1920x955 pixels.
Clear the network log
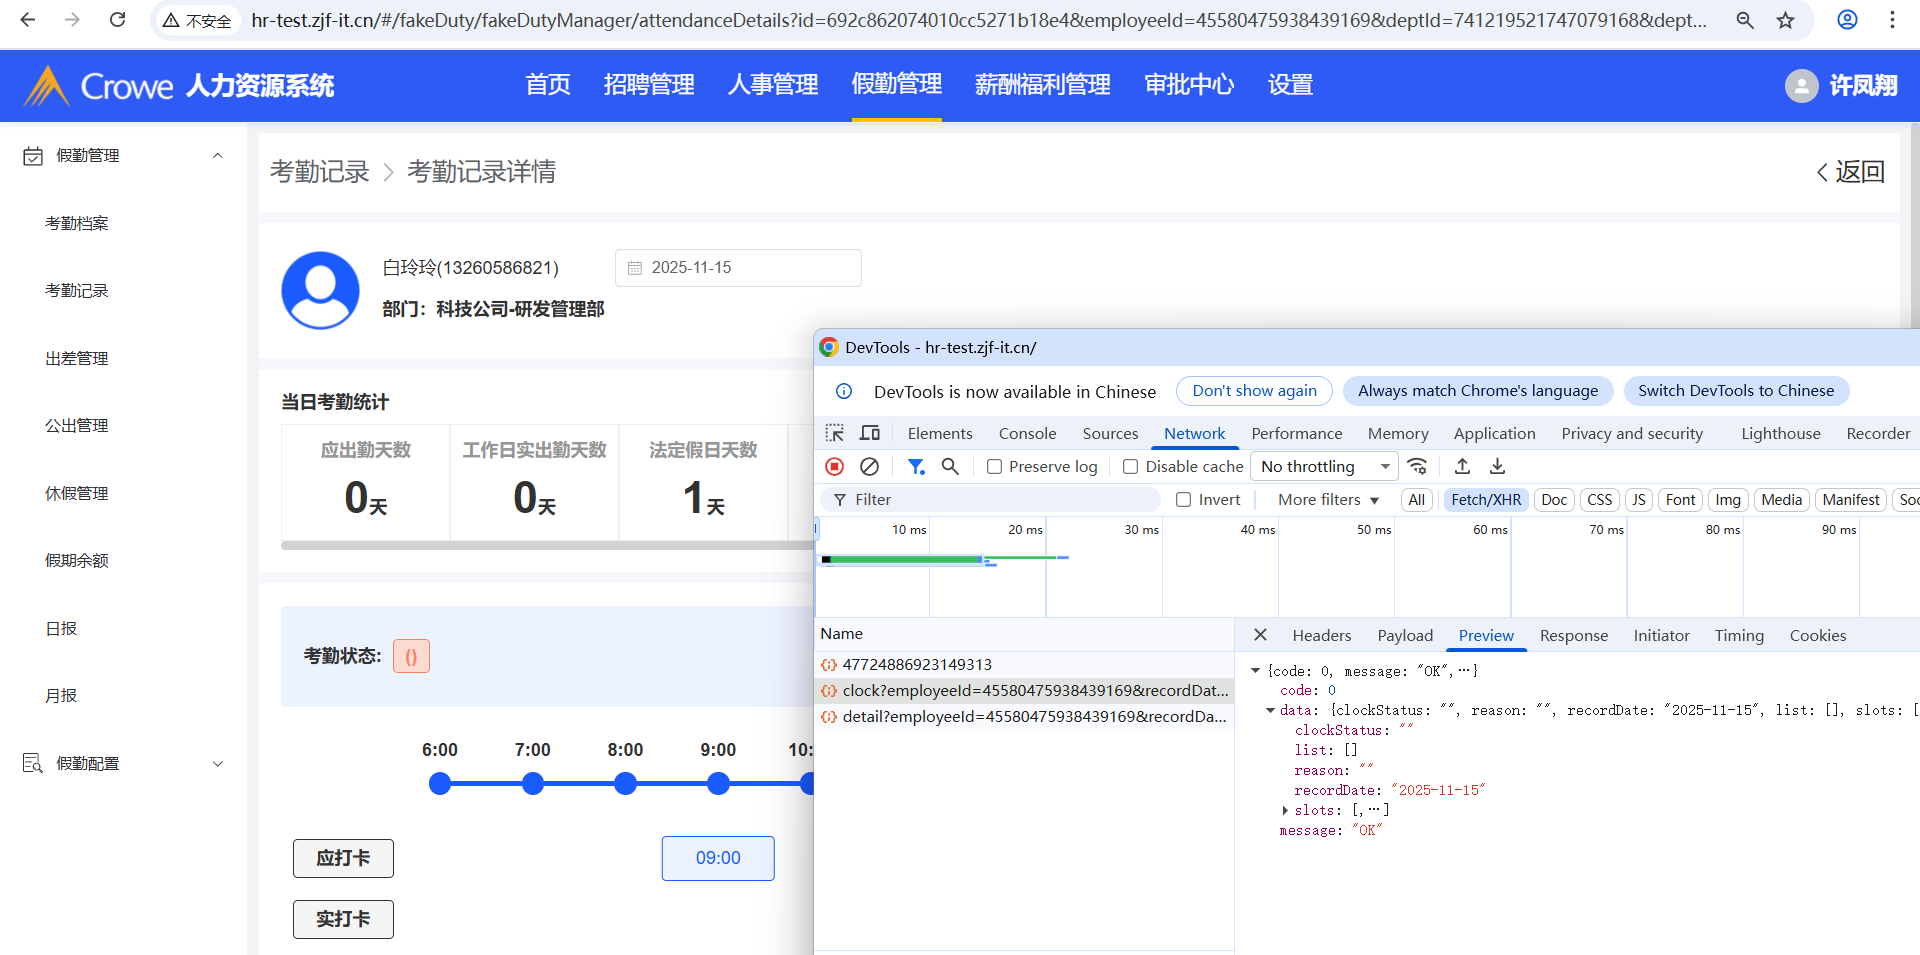click(870, 466)
